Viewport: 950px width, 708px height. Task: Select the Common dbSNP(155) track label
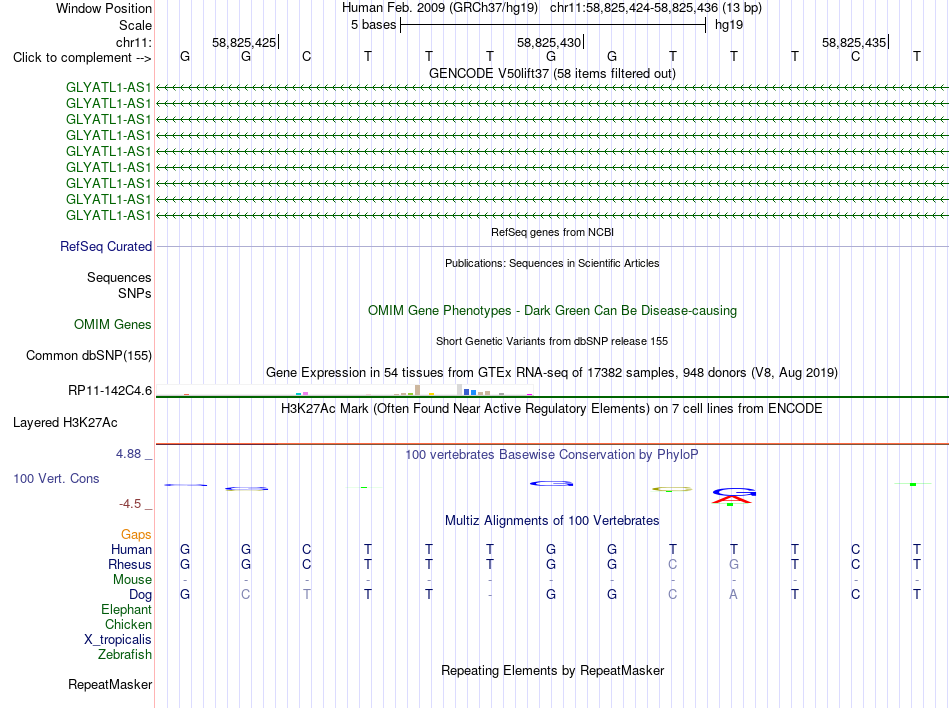click(x=89, y=356)
